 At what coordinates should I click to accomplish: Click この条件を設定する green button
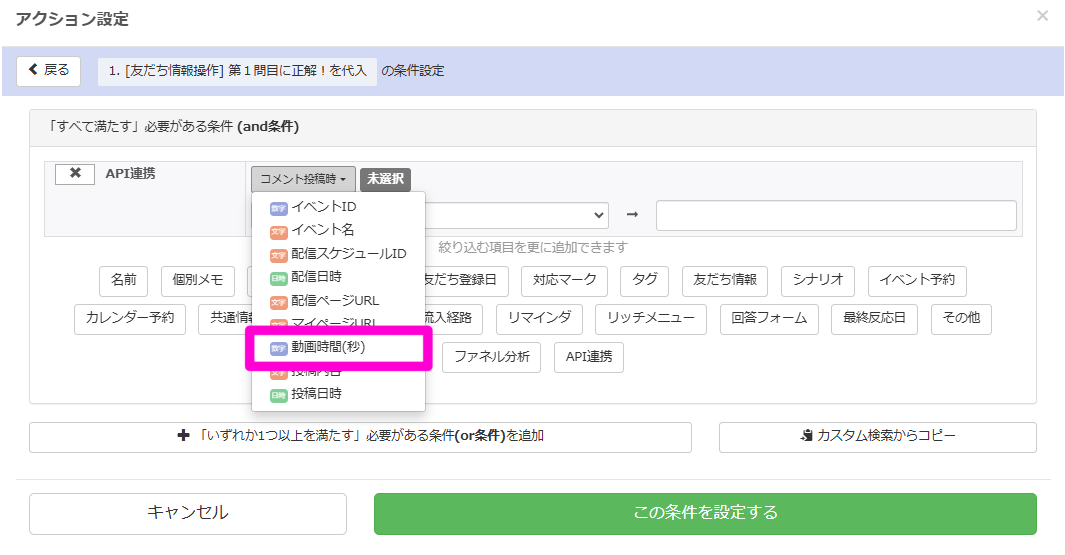[x=705, y=514]
